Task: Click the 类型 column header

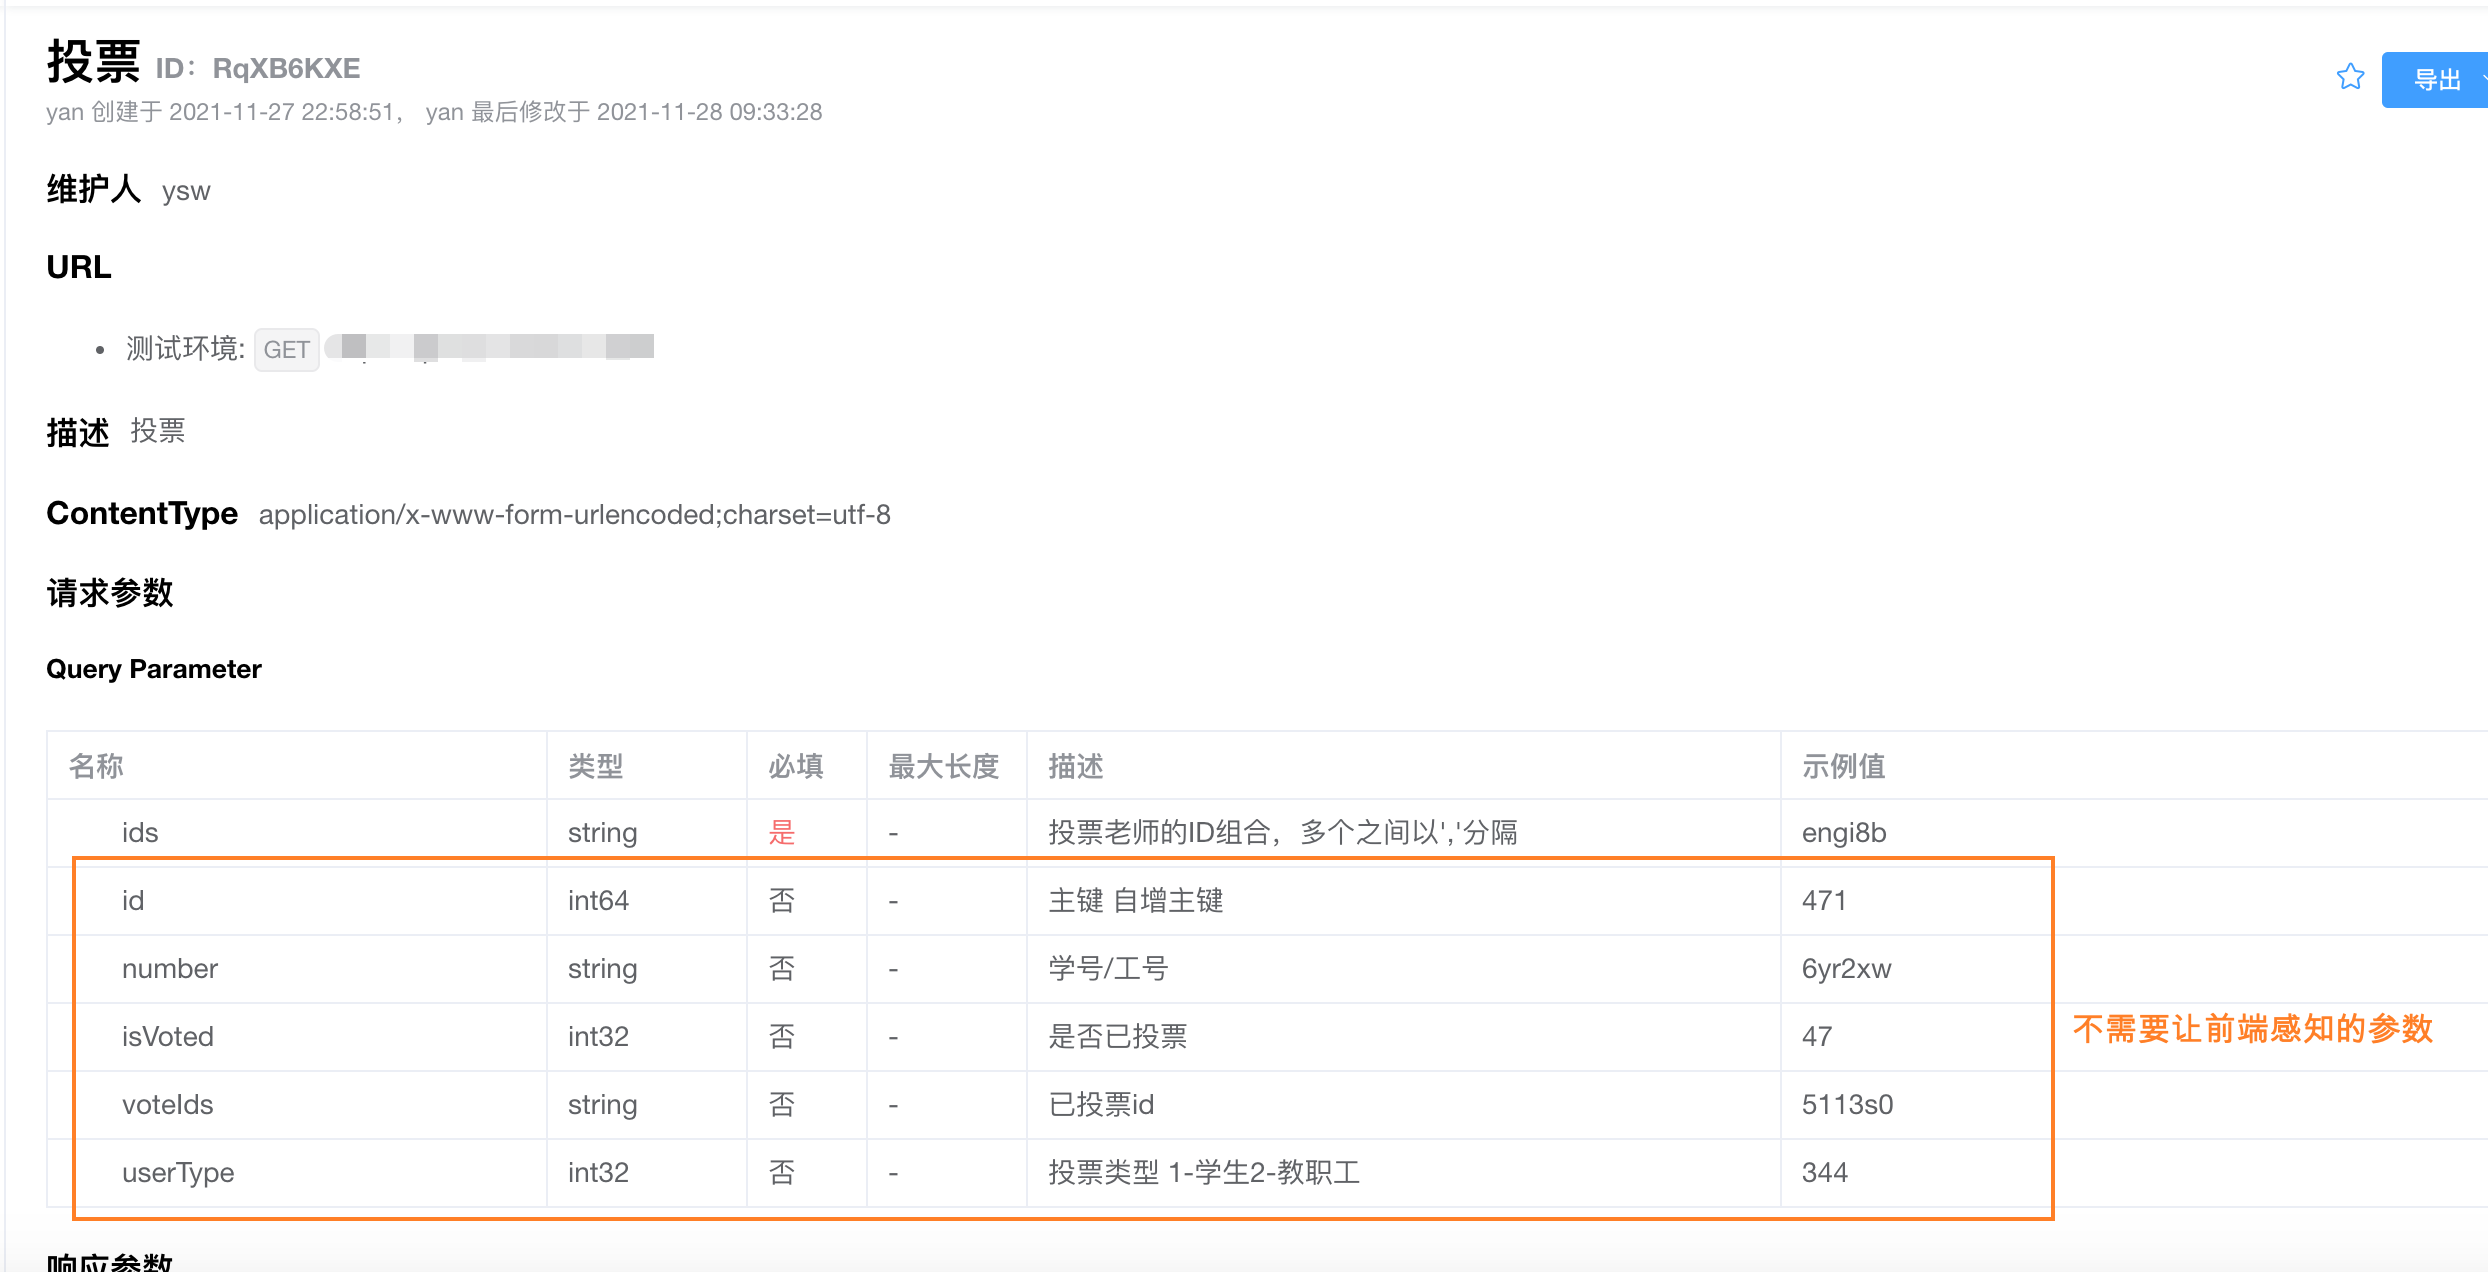Action: pyautogui.click(x=596, y=766)
